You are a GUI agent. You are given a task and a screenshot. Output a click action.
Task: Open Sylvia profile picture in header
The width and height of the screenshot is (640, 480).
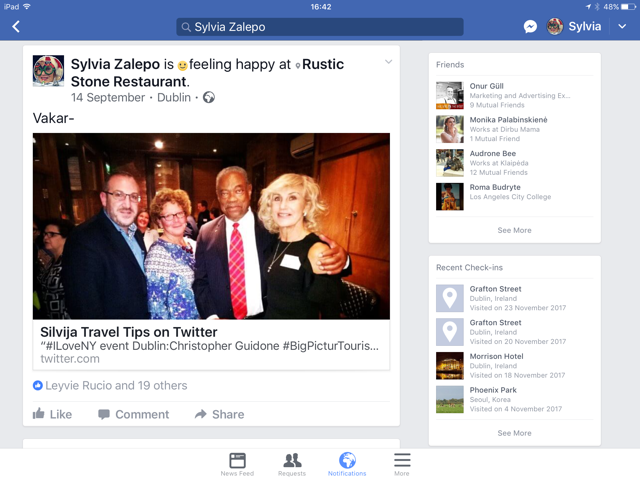coord(555,27)
